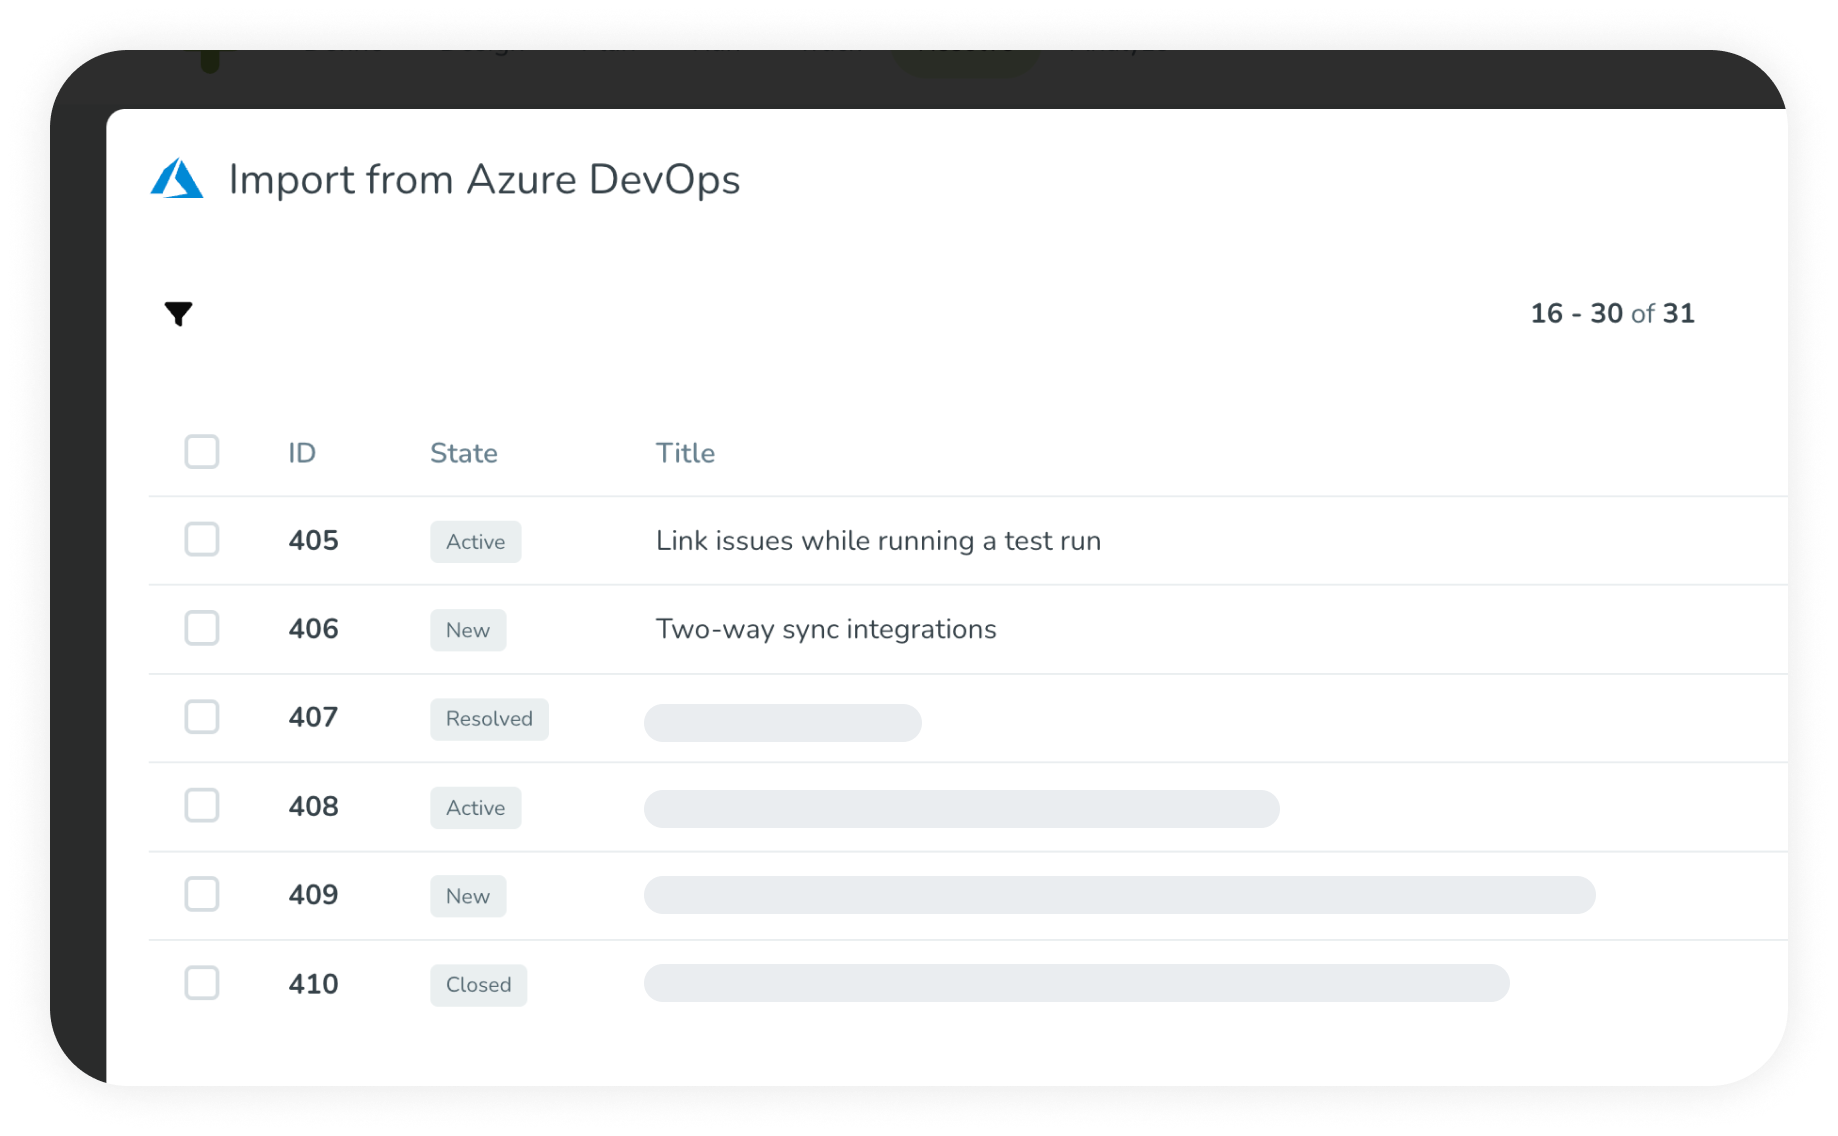This screenshot has width=1838, height=1136.
Task: Click the Closed badge on row 410
Action: 478,984
